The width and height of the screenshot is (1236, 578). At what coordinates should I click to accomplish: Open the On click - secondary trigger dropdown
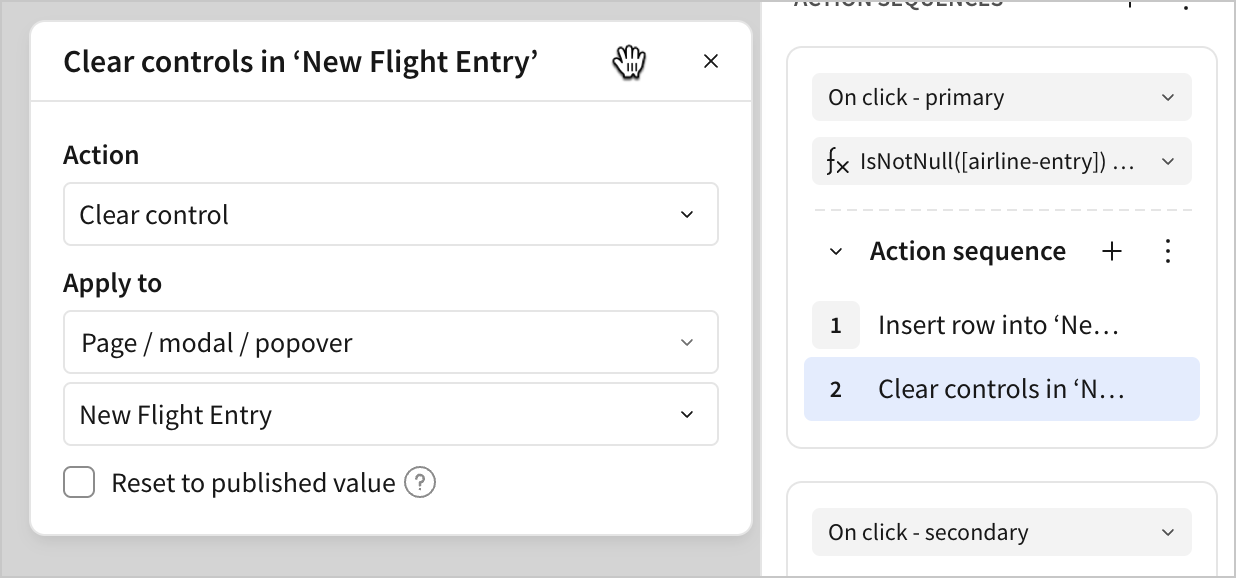(1001, 533)
